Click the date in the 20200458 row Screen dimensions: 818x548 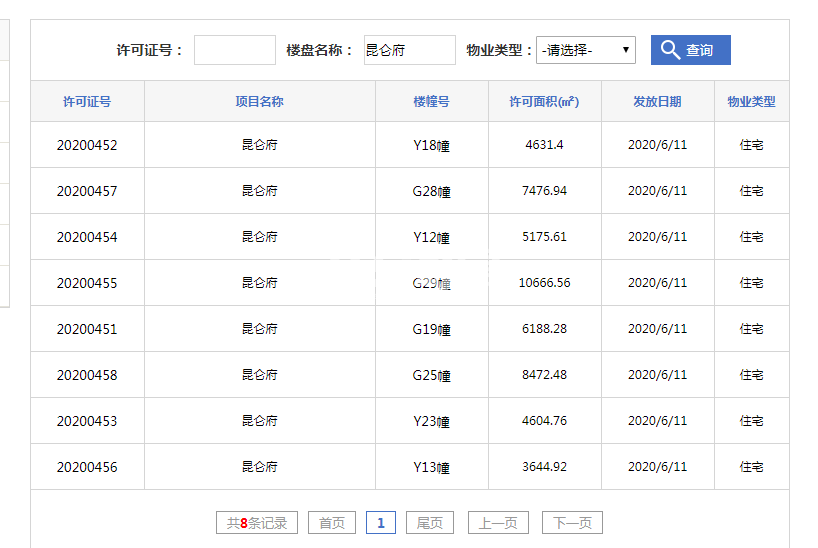tap(657, 374)
